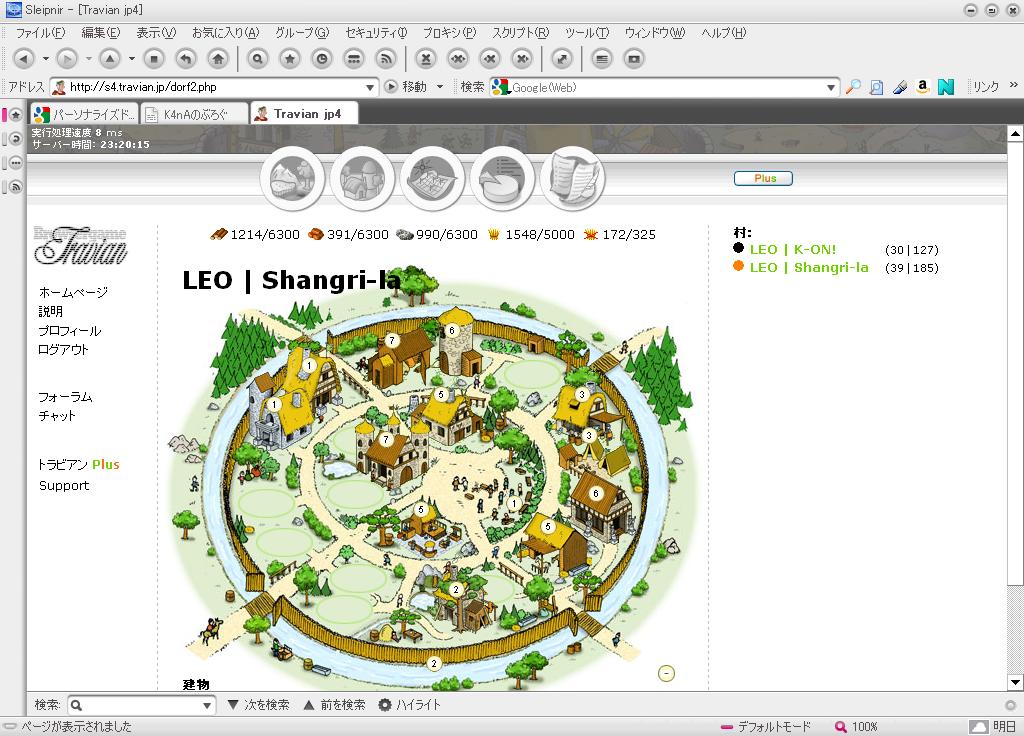Click the 100% zoom status indicator

click(856, 726)
